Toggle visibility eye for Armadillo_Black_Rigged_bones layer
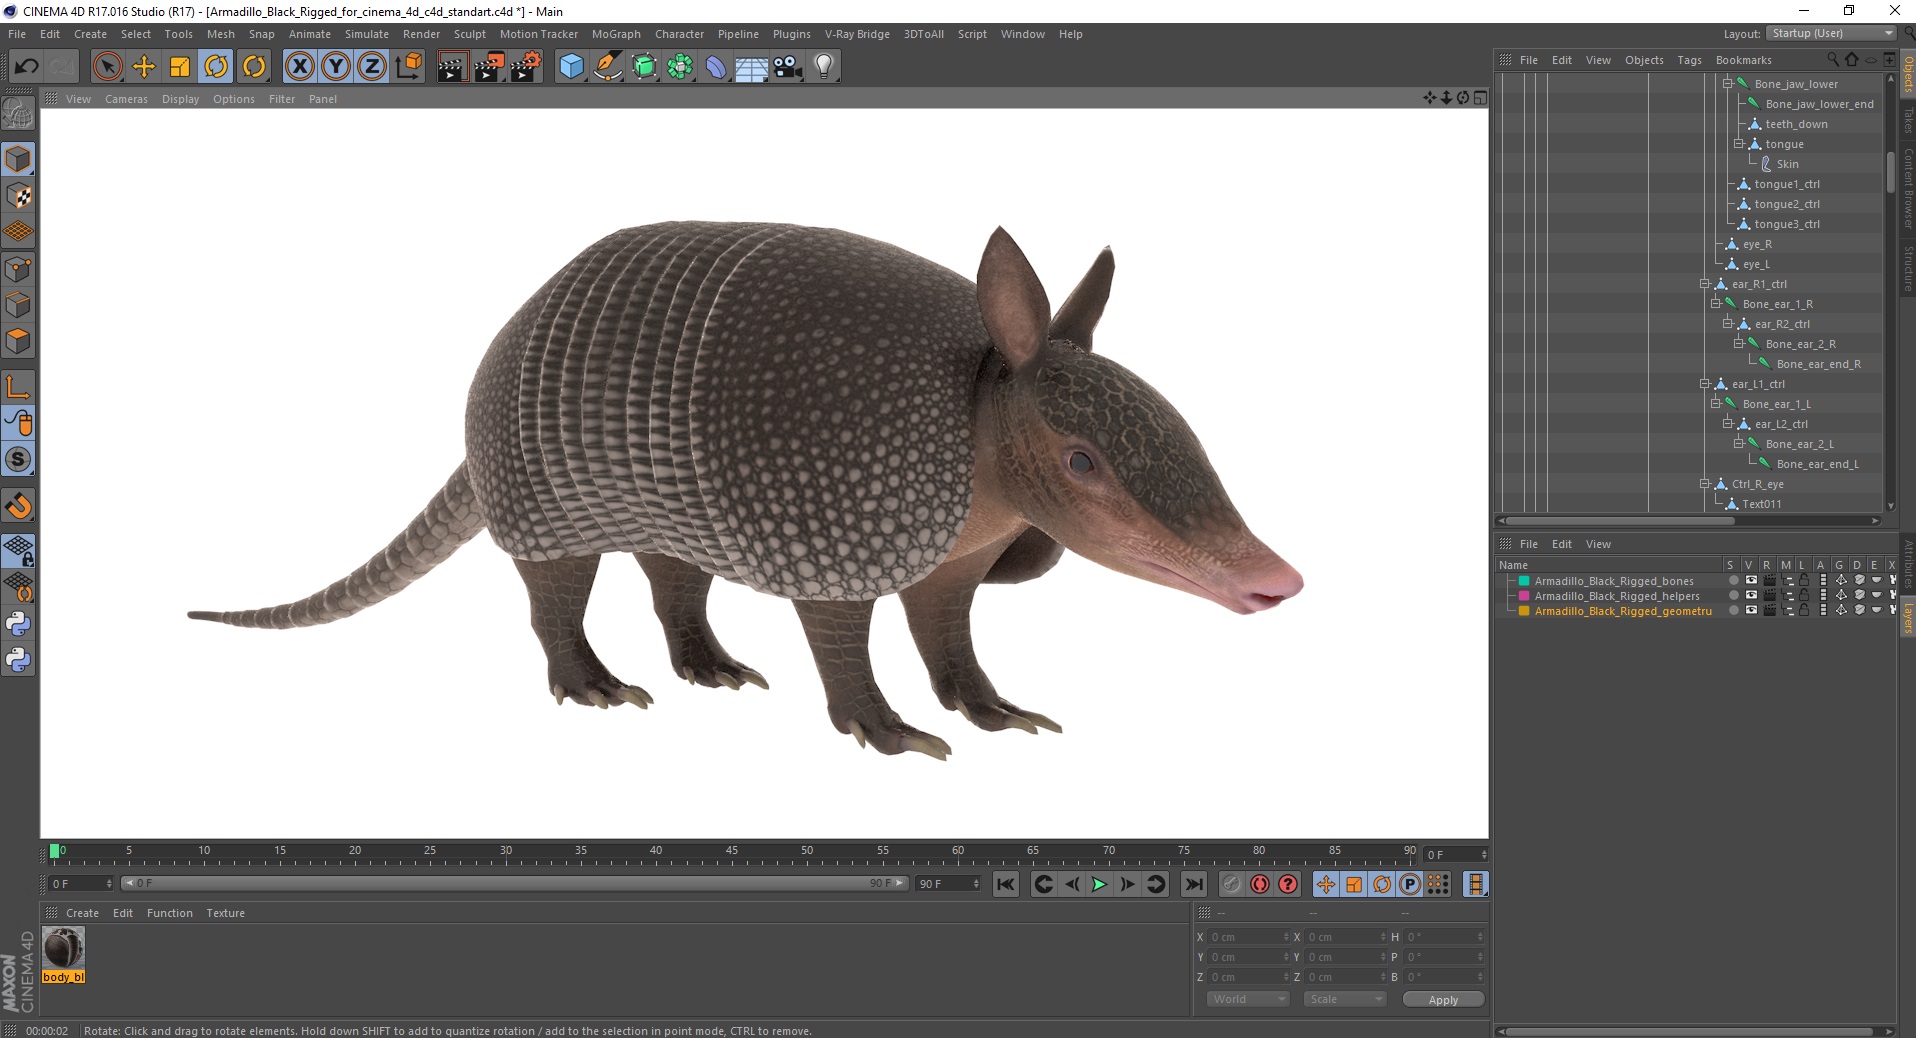 click(x=1751, y=580)
